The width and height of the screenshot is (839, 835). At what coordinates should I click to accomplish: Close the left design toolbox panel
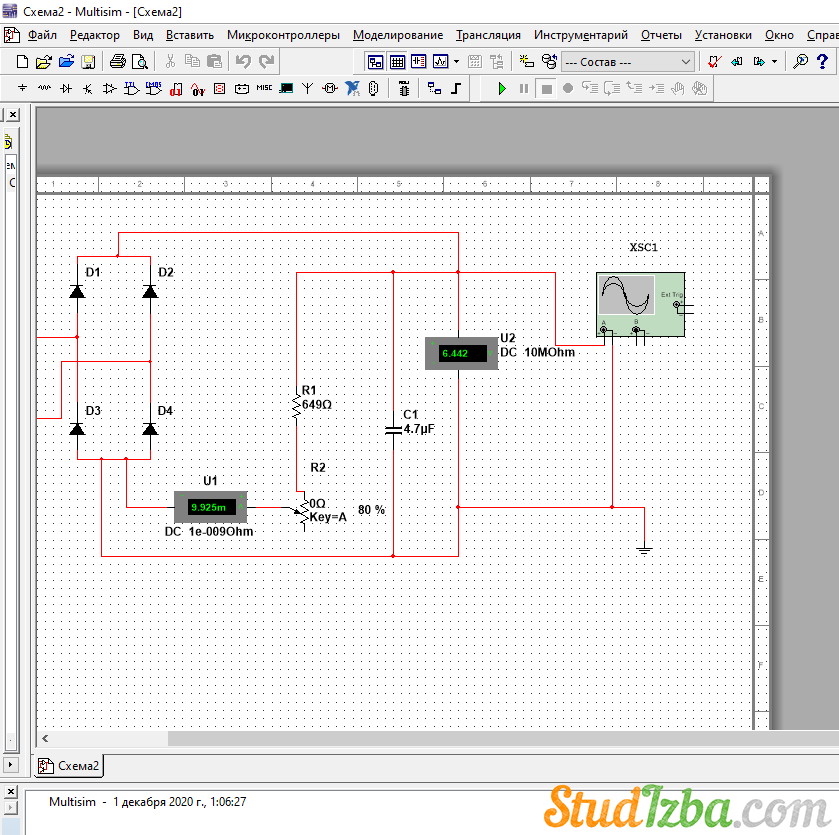pos(13,115)
